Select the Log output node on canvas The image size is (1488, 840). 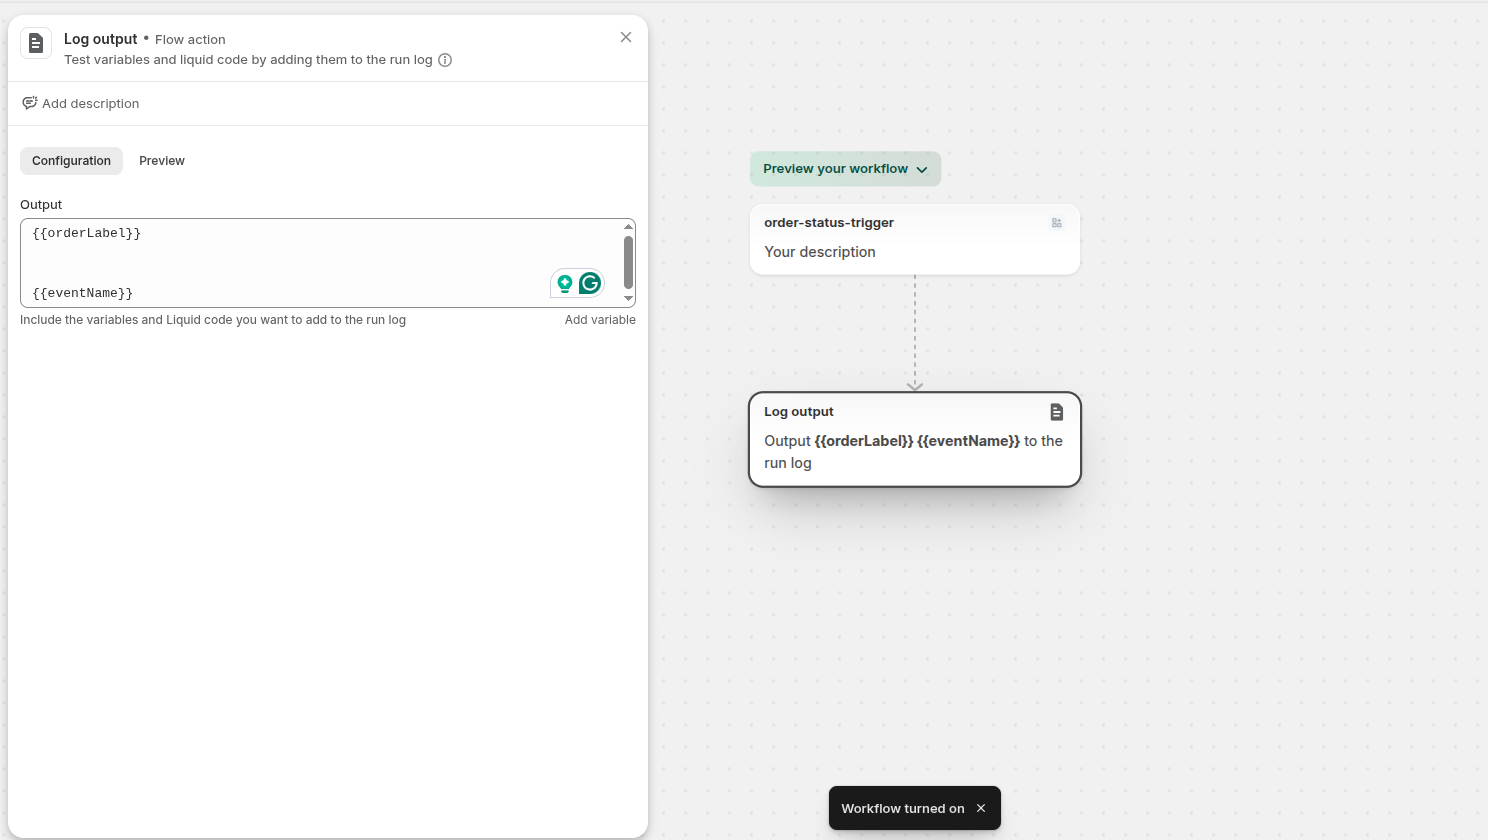coord(915,440)
